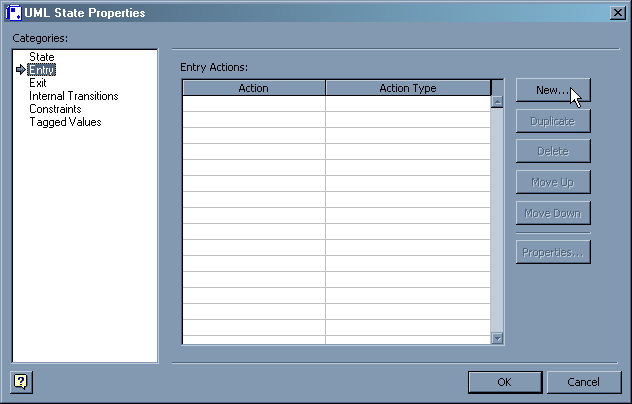632x404 pixels.
Task: Click the Properties button
Action: [553, 252]
